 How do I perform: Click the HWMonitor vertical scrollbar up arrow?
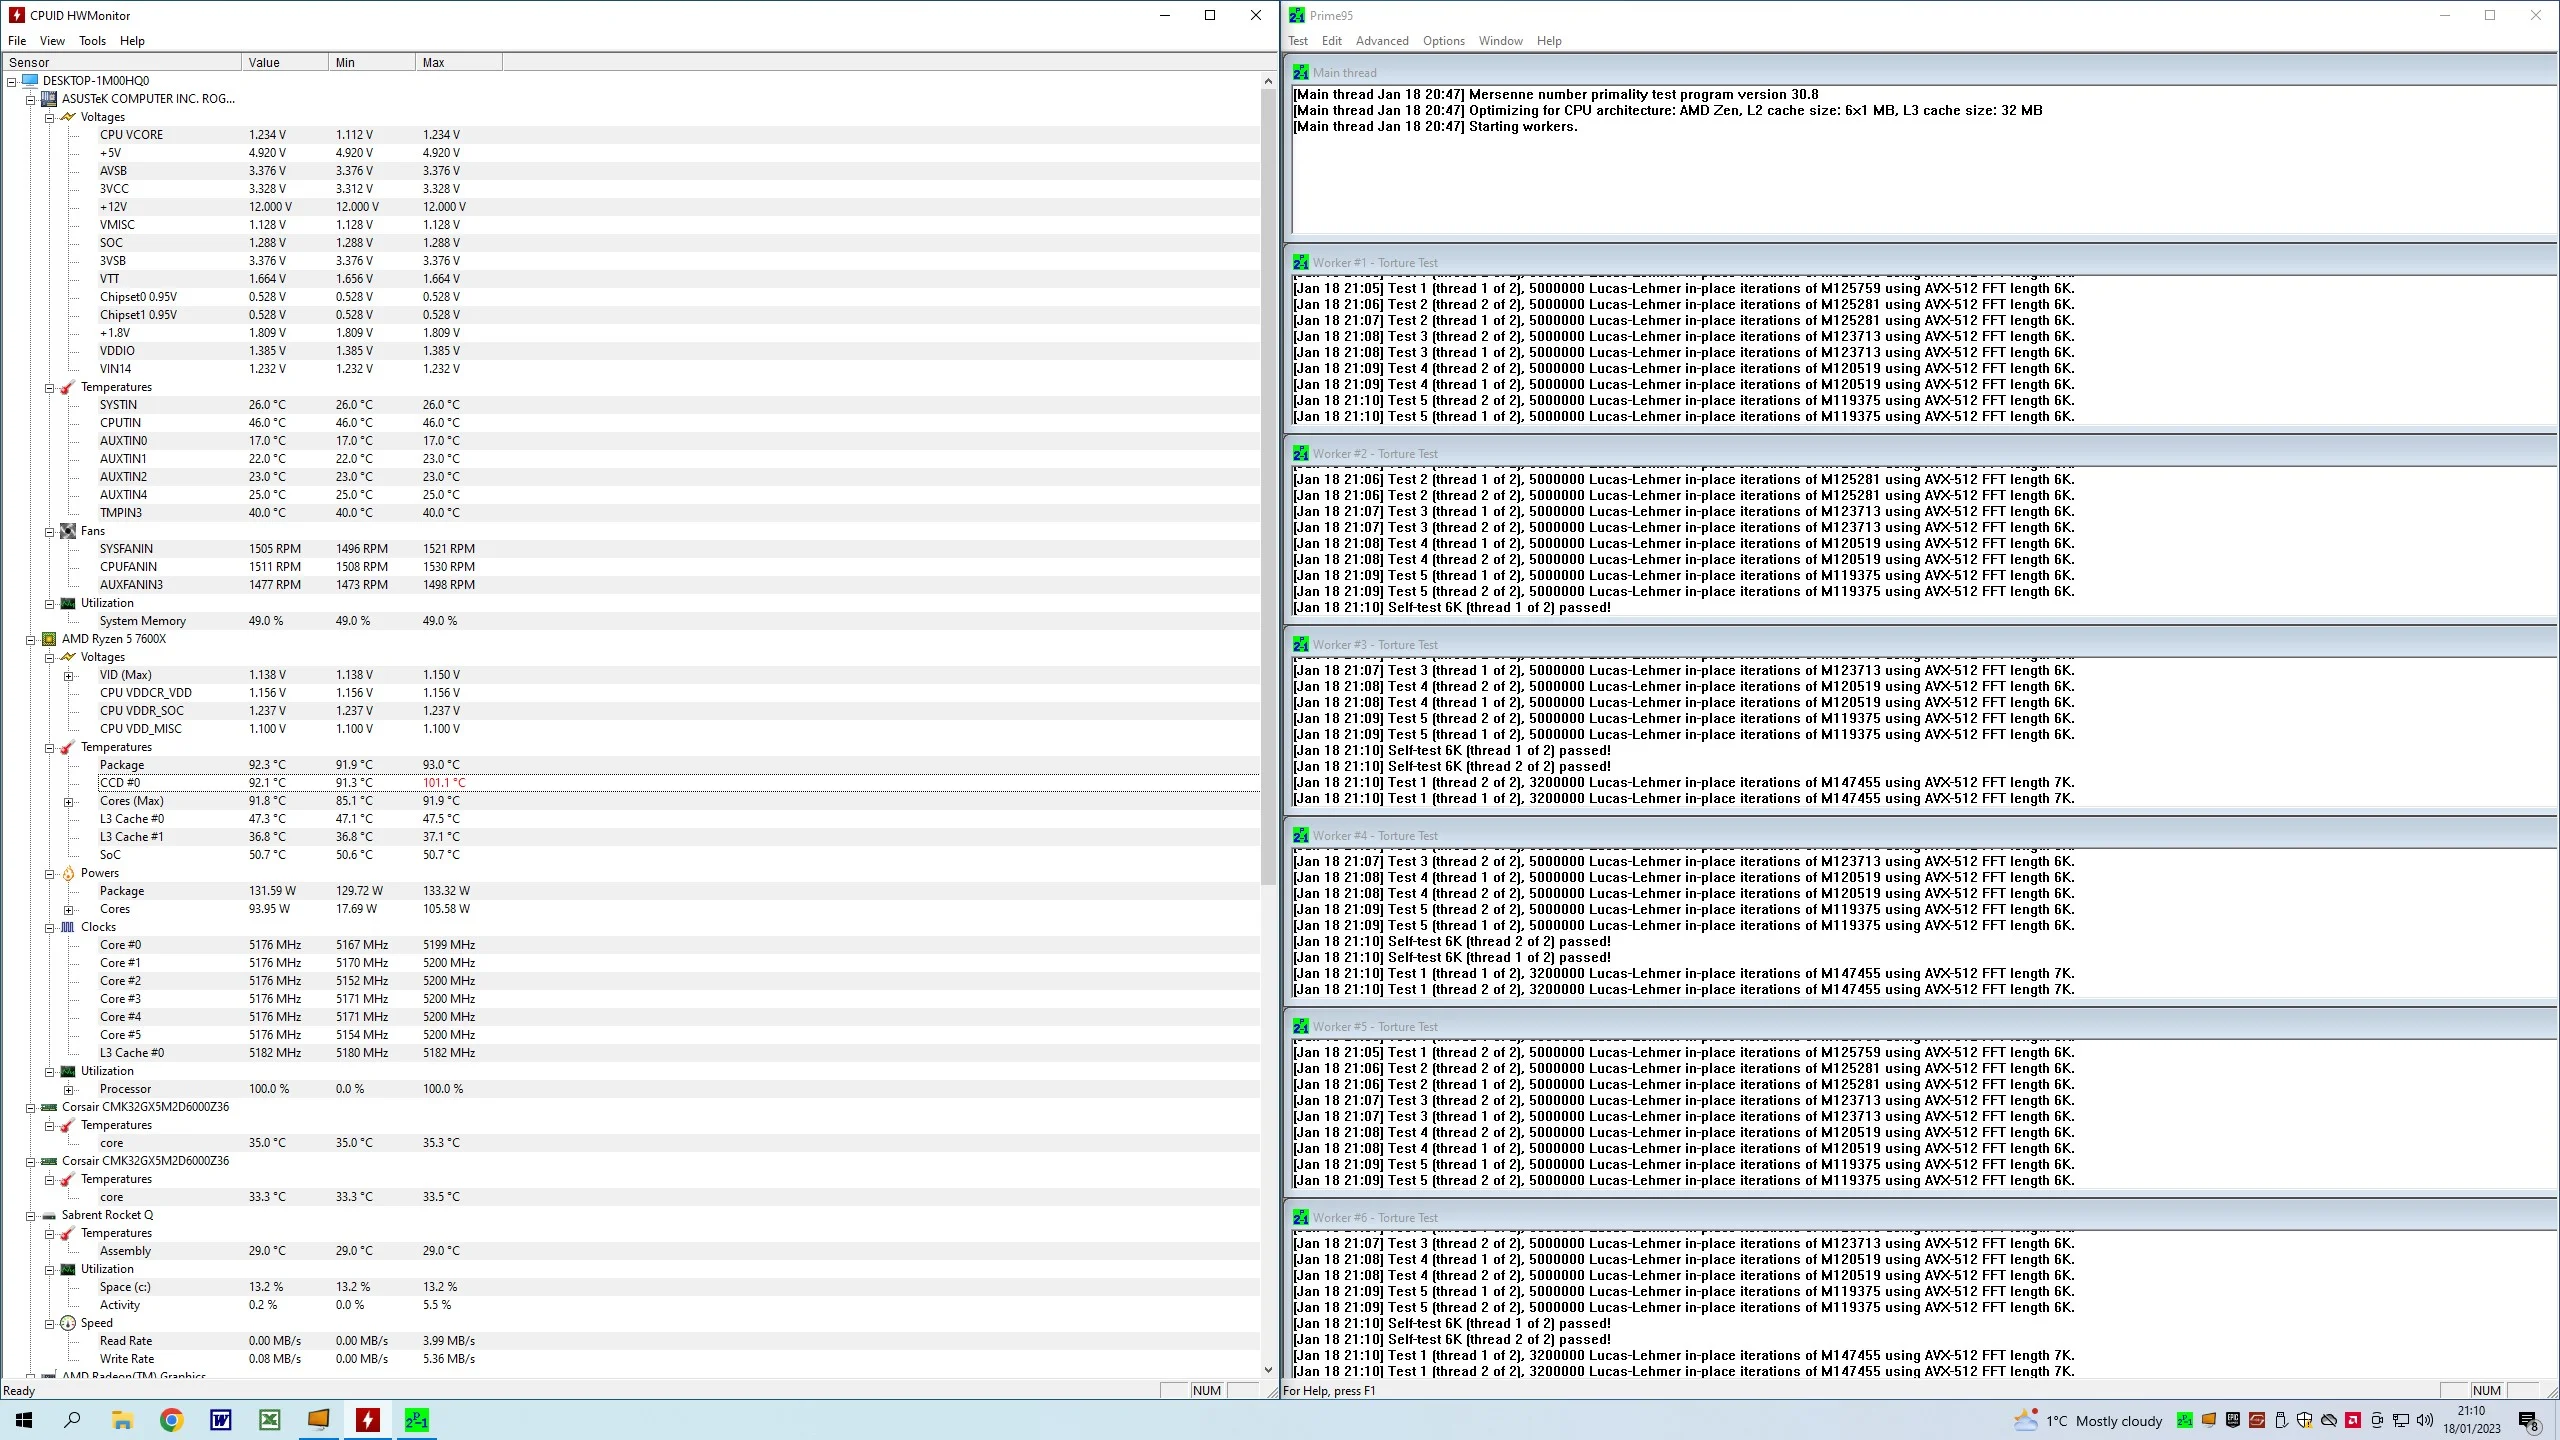pyautogui.click(x=1268, y=80)
